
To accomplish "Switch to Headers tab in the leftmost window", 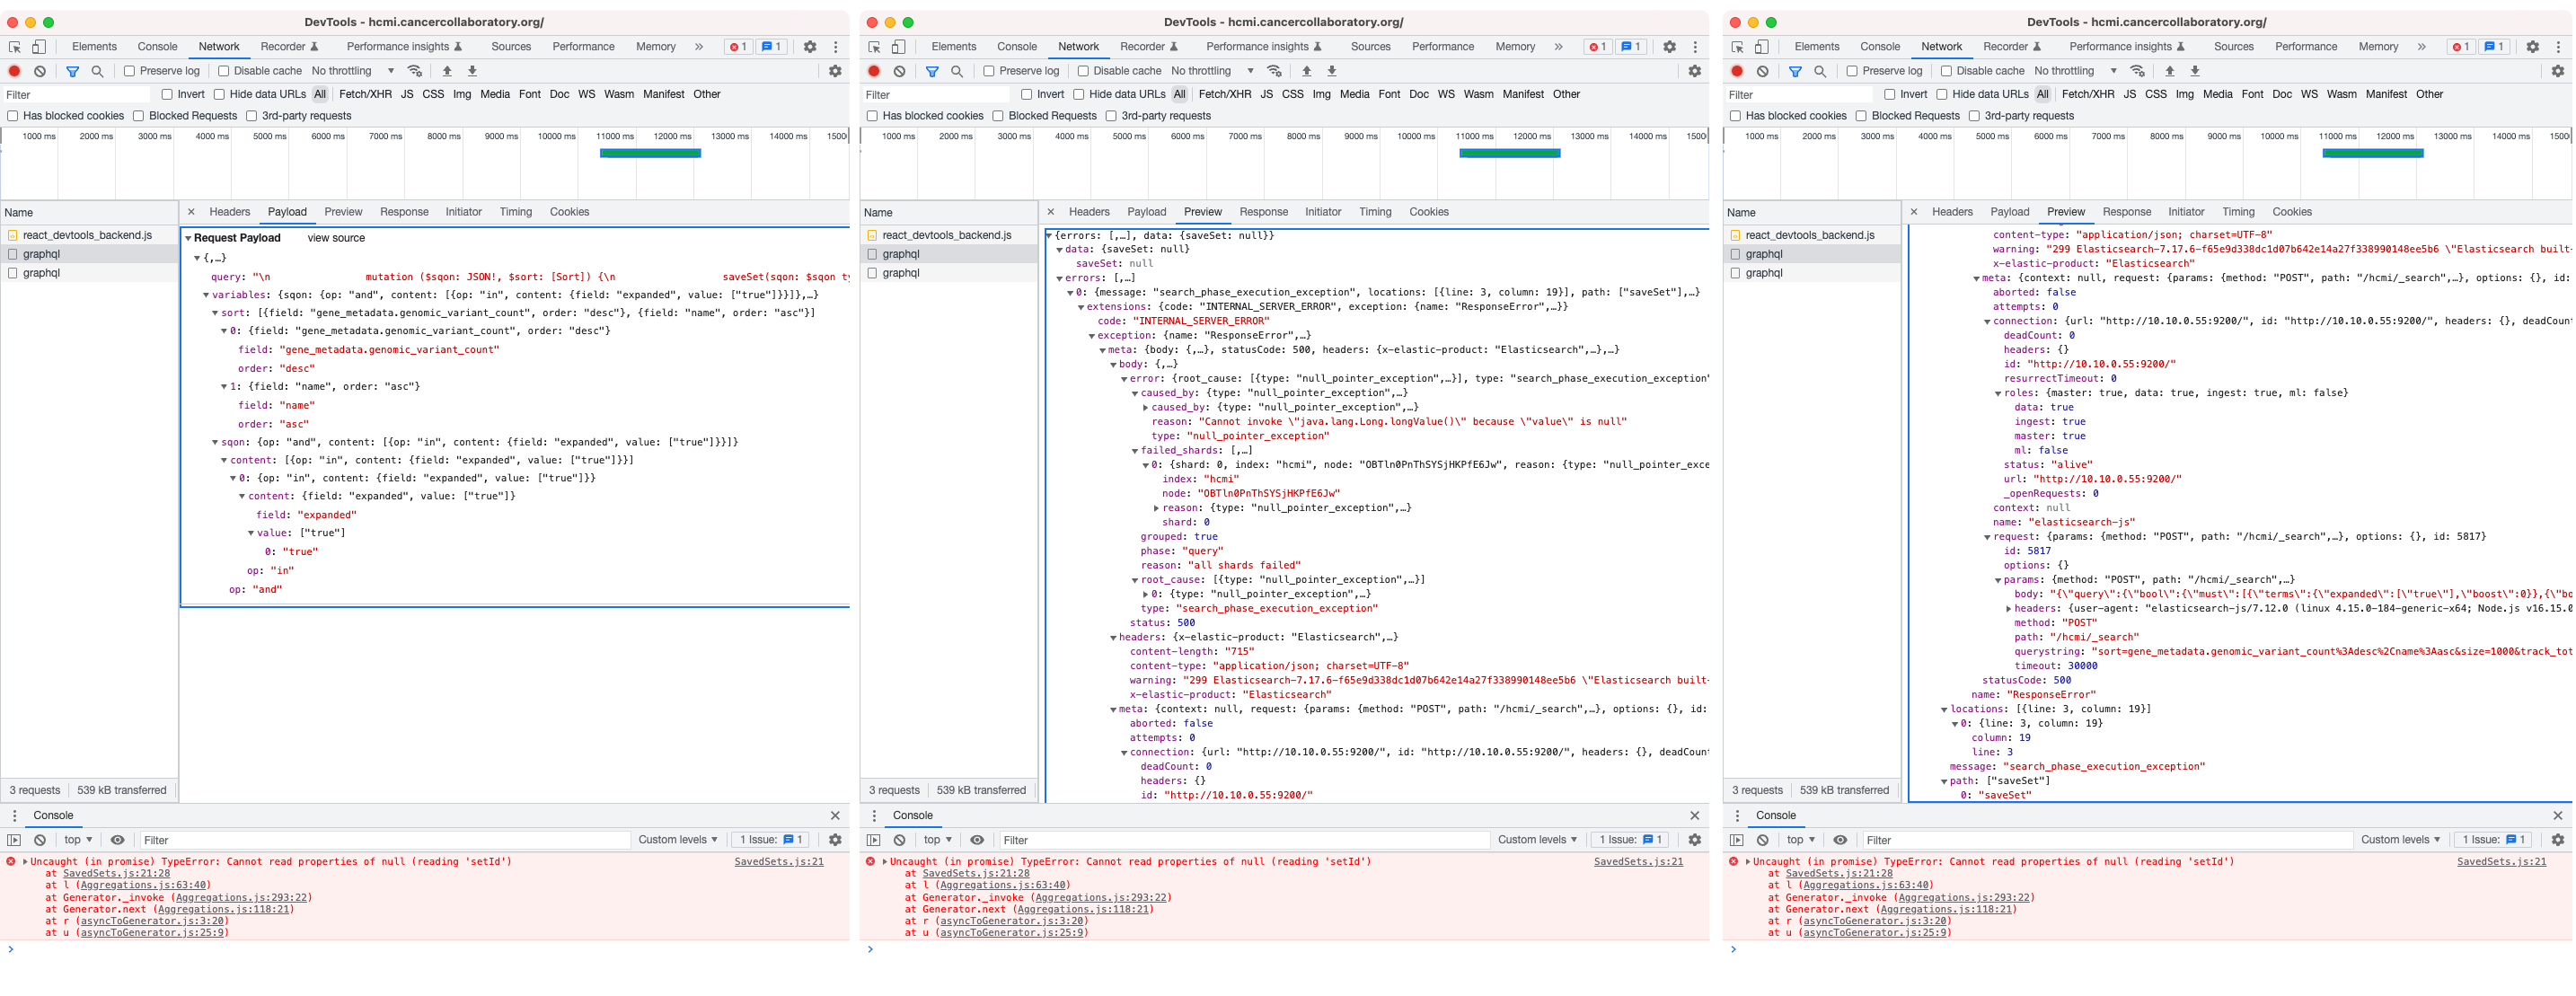I will 229,212.
